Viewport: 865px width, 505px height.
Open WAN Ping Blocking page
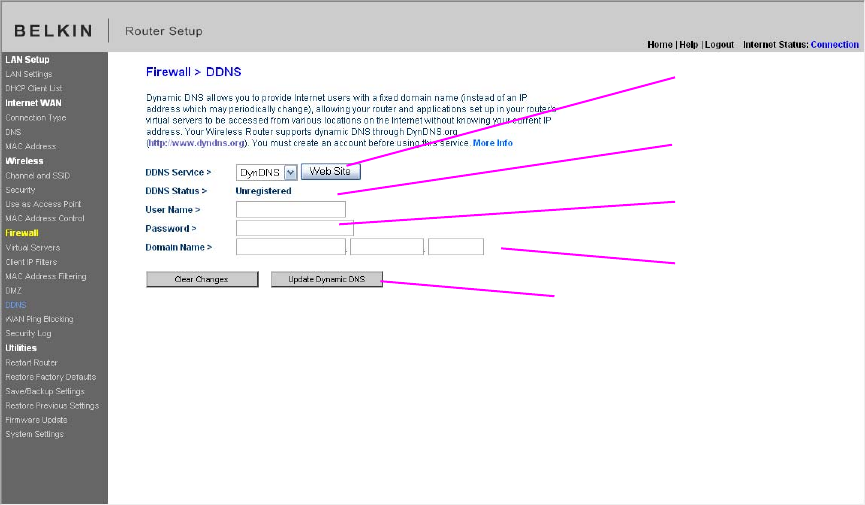coord(39,319)
